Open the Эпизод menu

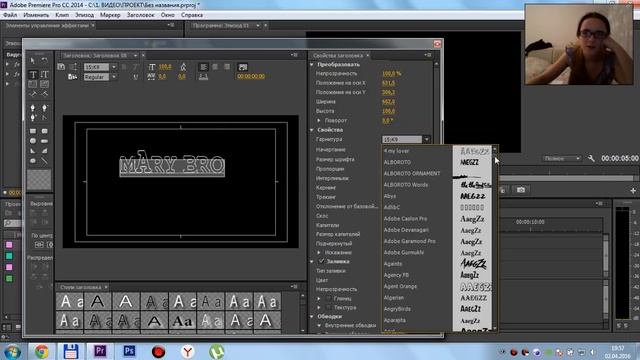pyautogui.click(x=84, y=15)
